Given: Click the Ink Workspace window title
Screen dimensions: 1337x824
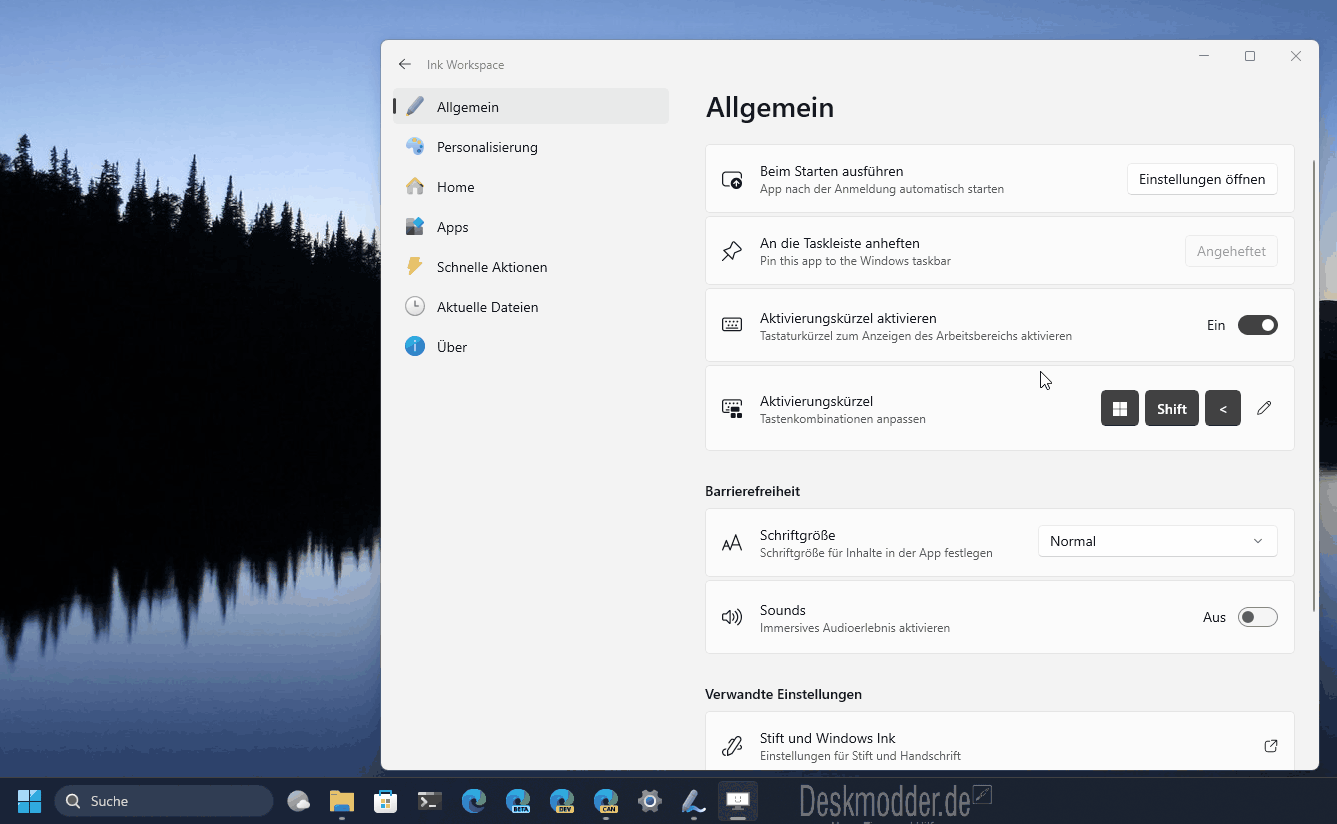Looking at the screenshot, I should pos(465,65).
